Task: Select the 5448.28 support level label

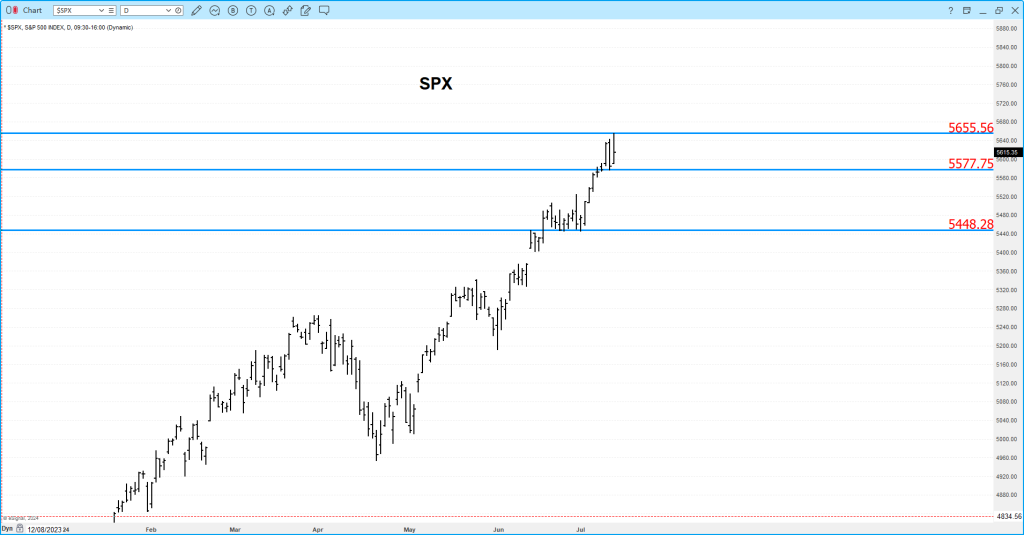Action: (x=970, y=224)
